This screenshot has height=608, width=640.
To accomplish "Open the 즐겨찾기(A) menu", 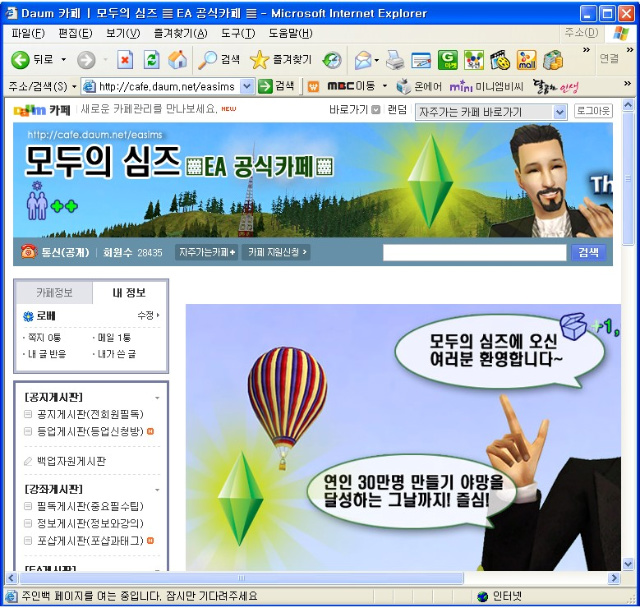I will [x=180, y=33].
